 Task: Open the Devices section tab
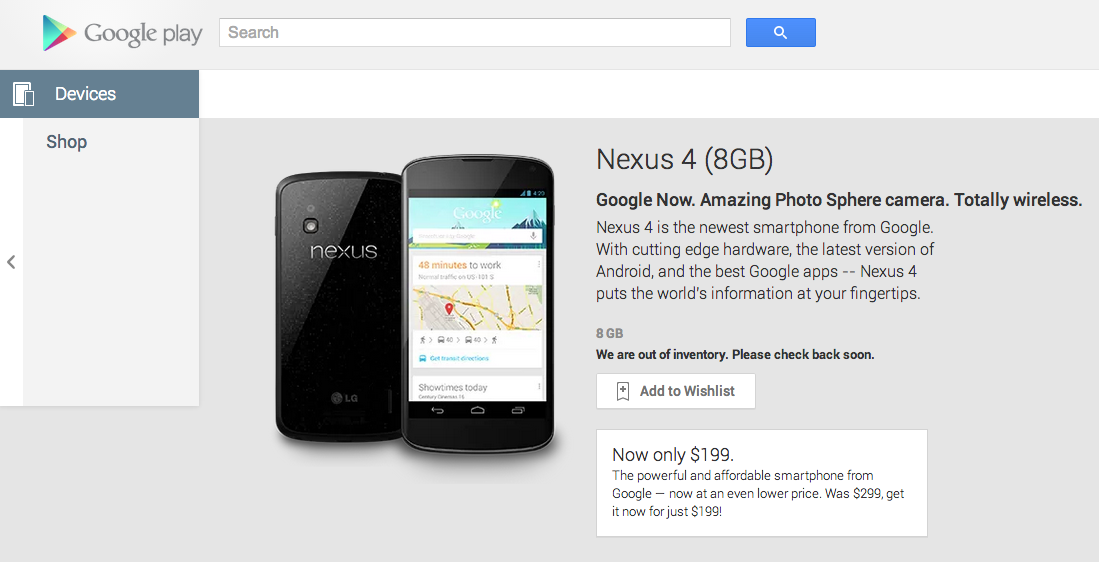(100, 94)
